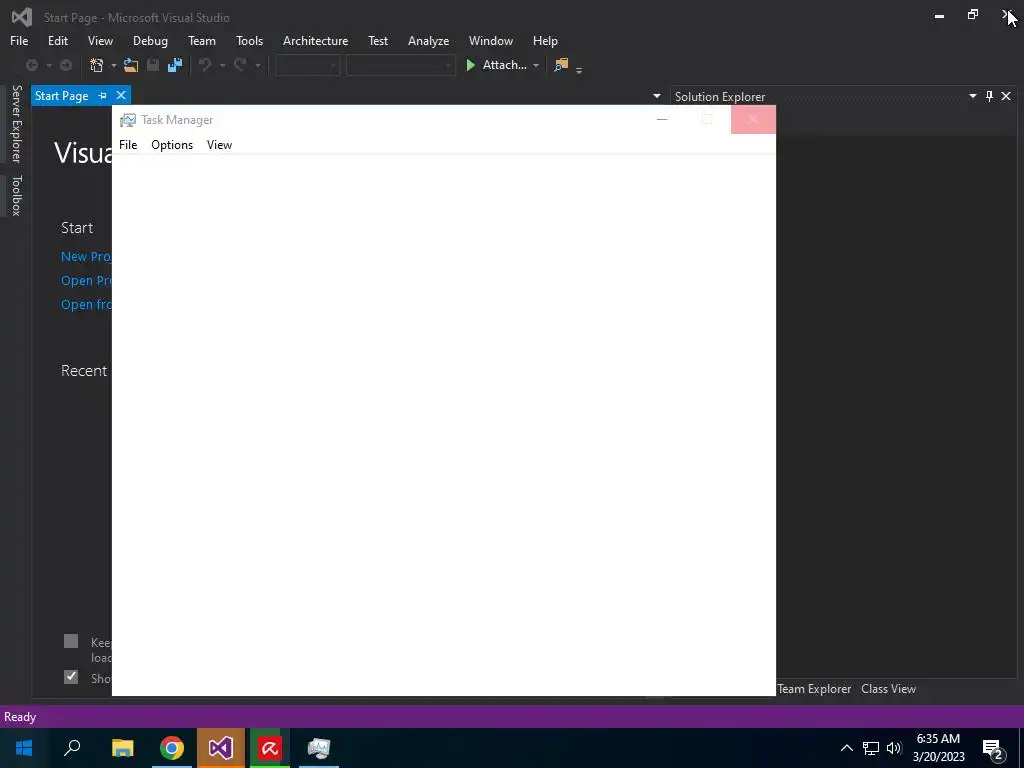This screenshot has width=1024, height=768.
Task: Click the Redo toolbar icon
Action: pyautogui.click(x=240, y=65)
